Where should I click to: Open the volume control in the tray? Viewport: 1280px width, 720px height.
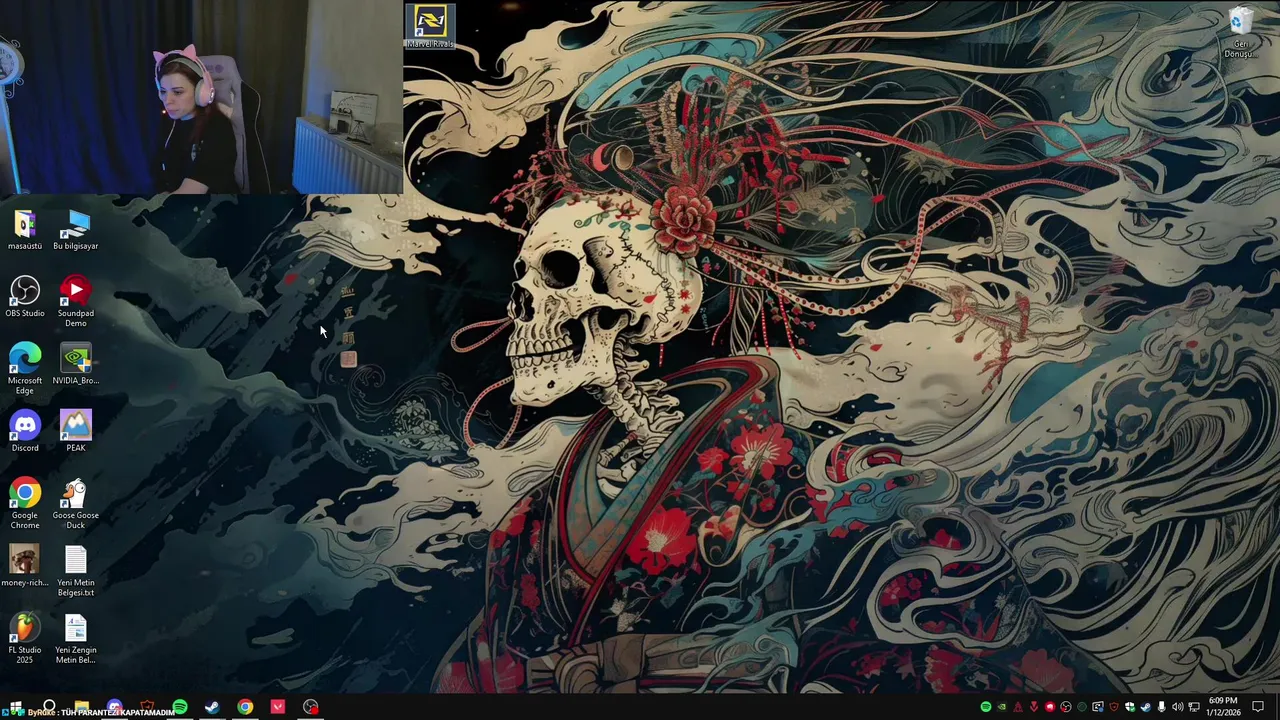[x=1177, y=707]
